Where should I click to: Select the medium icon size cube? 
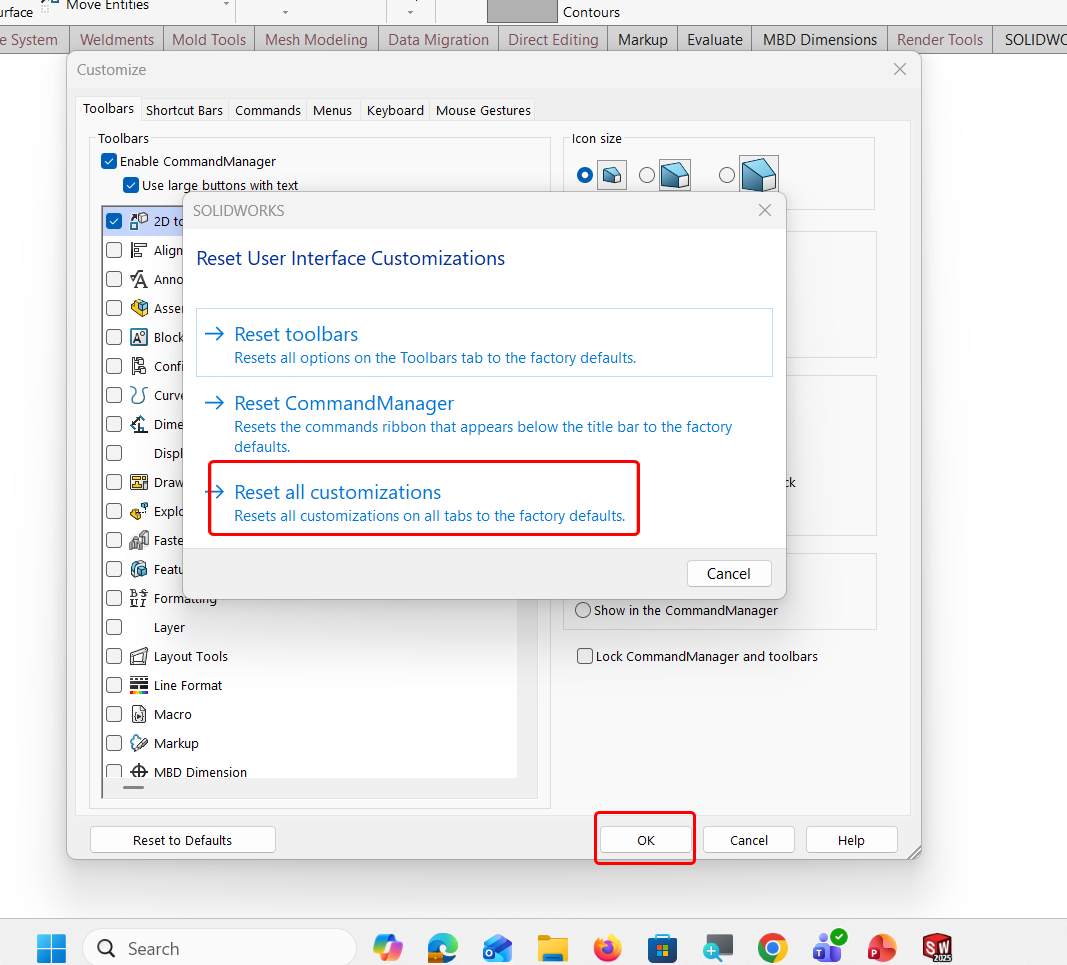click(x=675, y=175)
